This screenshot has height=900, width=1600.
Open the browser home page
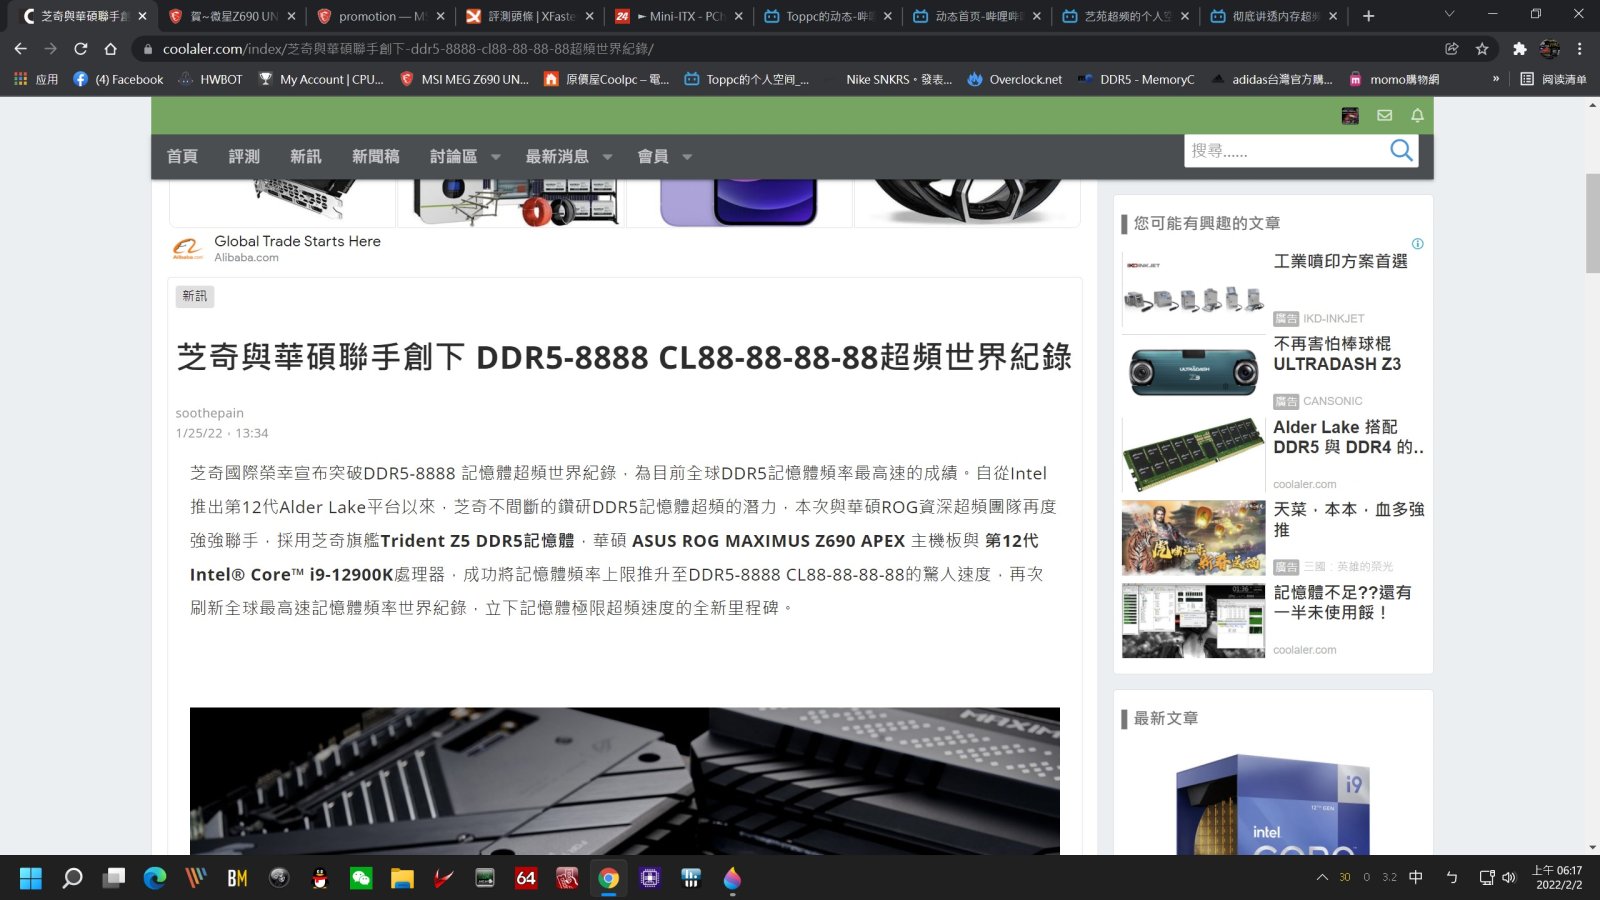click(110, 48)
